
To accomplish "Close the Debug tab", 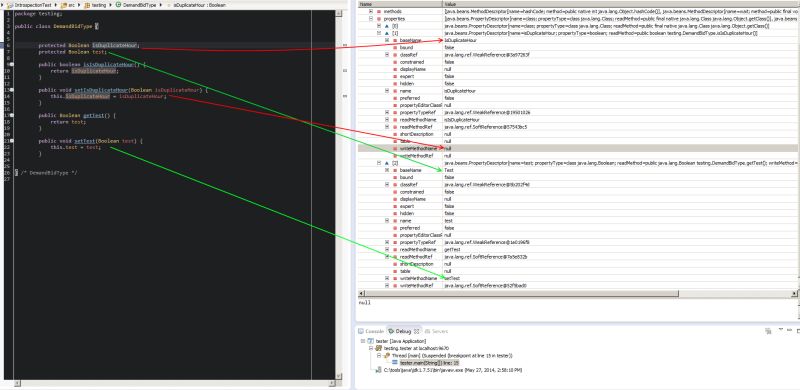I will click(x=416, y=331).
